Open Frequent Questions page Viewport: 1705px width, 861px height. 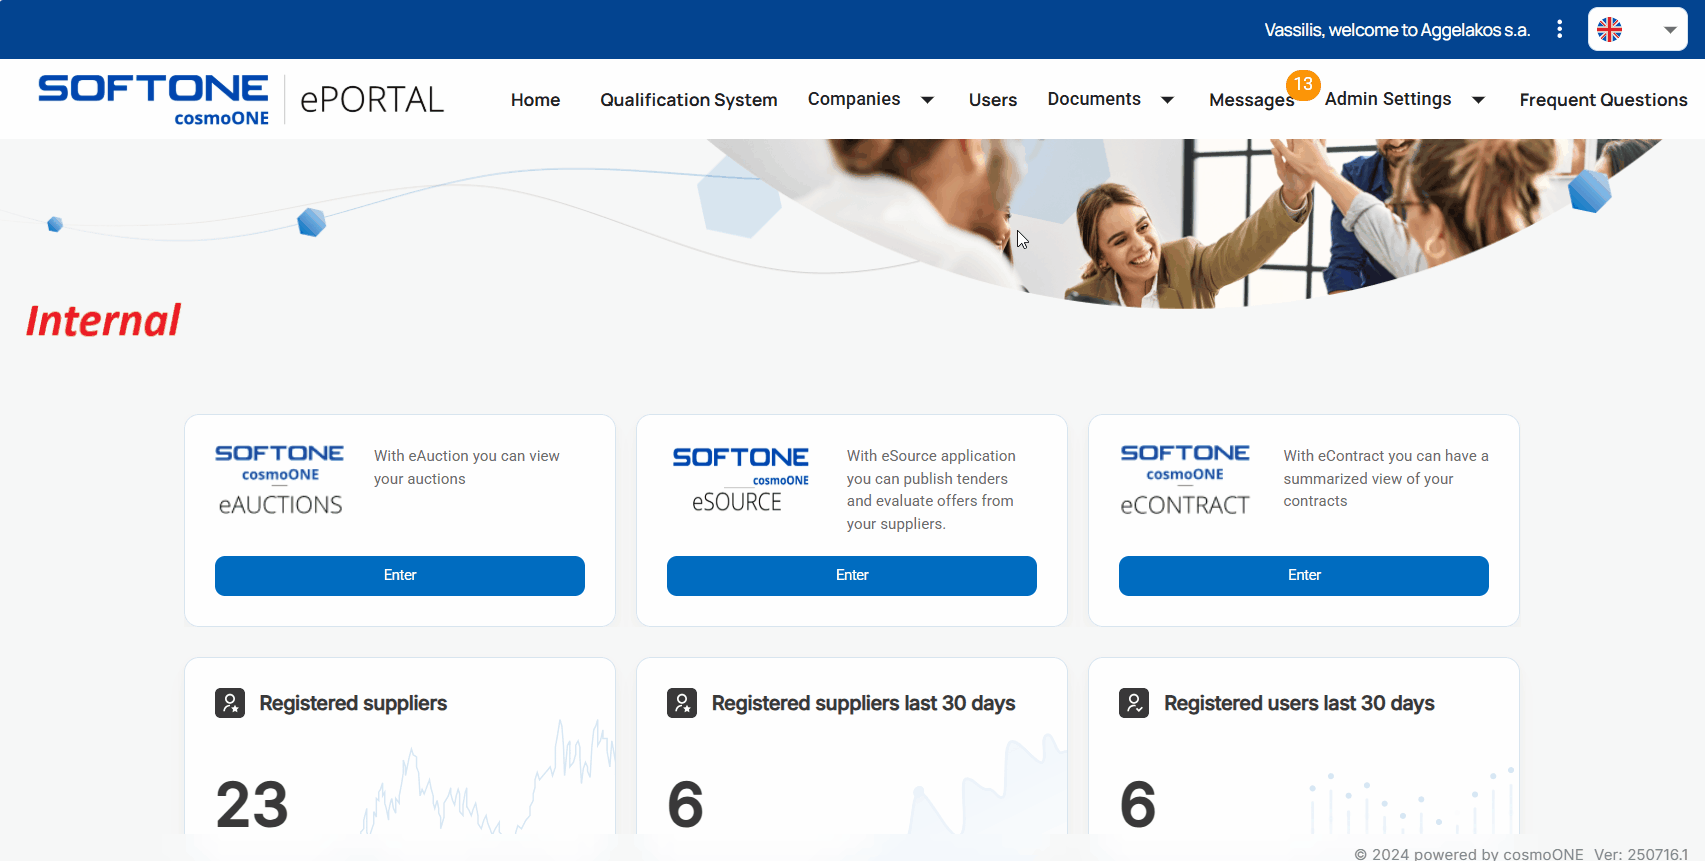pyautogui.click(x=1603, y=100)
